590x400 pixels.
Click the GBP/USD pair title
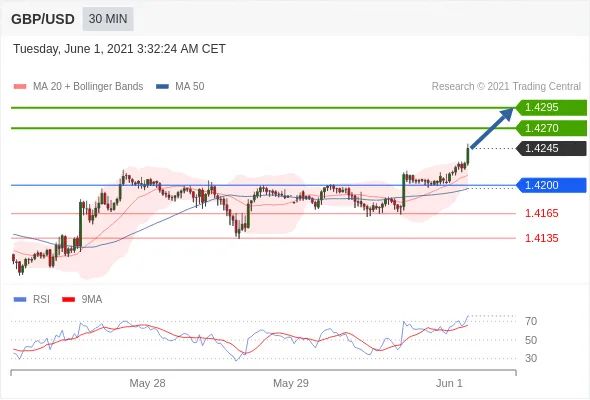[43, 19]
